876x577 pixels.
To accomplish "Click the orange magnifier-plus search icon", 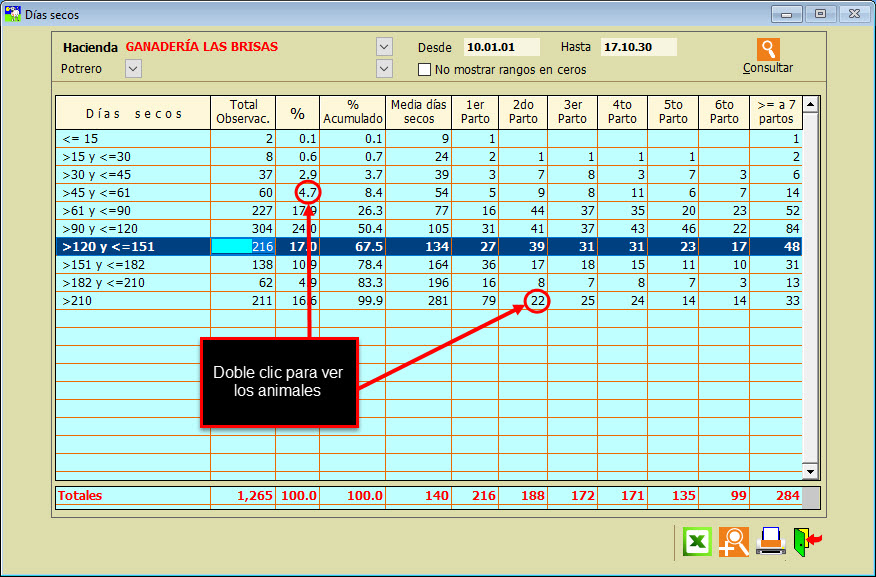I will pyautogui.click(x=734, y=541).
